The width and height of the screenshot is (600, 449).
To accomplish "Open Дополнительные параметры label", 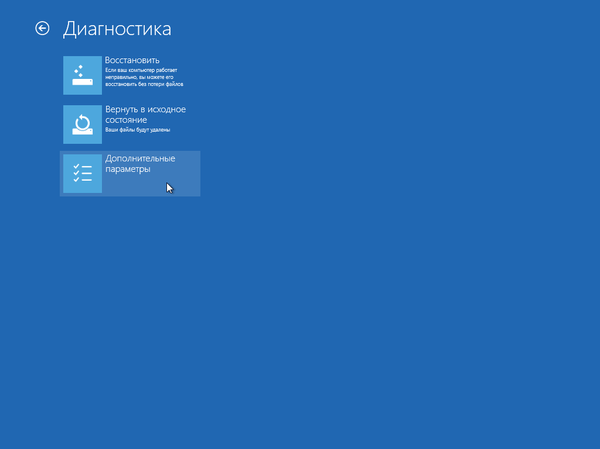I will pyautogui.click(x=140, y=164).
